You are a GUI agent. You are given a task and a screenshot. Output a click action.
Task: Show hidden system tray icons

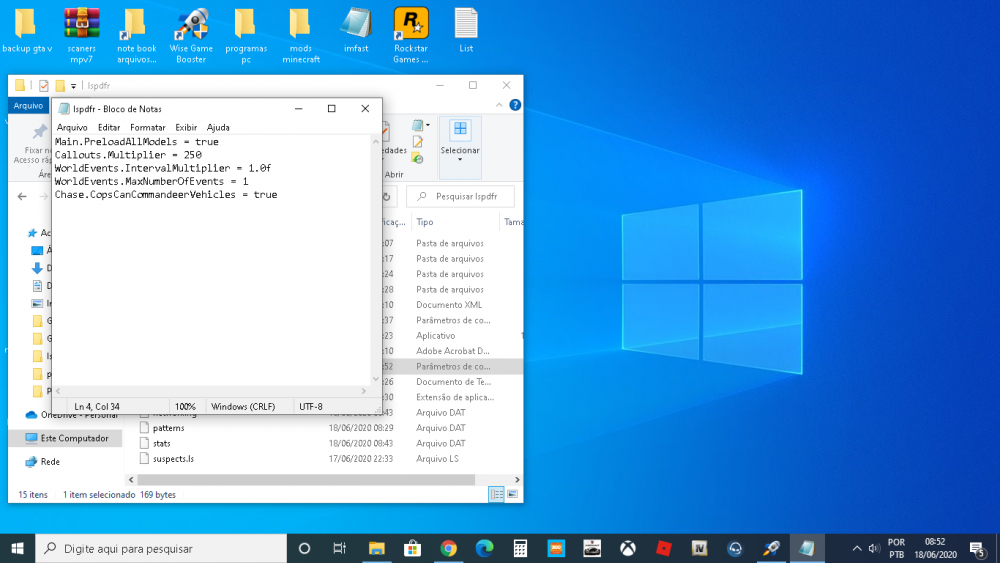[x=856, y=548]
